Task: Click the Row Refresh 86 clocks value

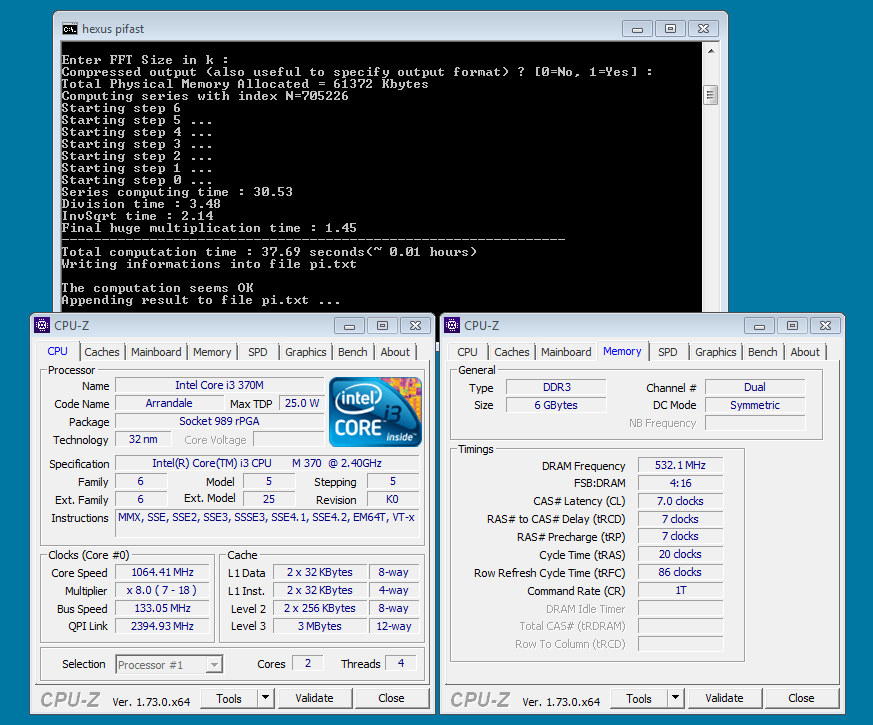Action: pyautogui.click(x=680, y=572)
